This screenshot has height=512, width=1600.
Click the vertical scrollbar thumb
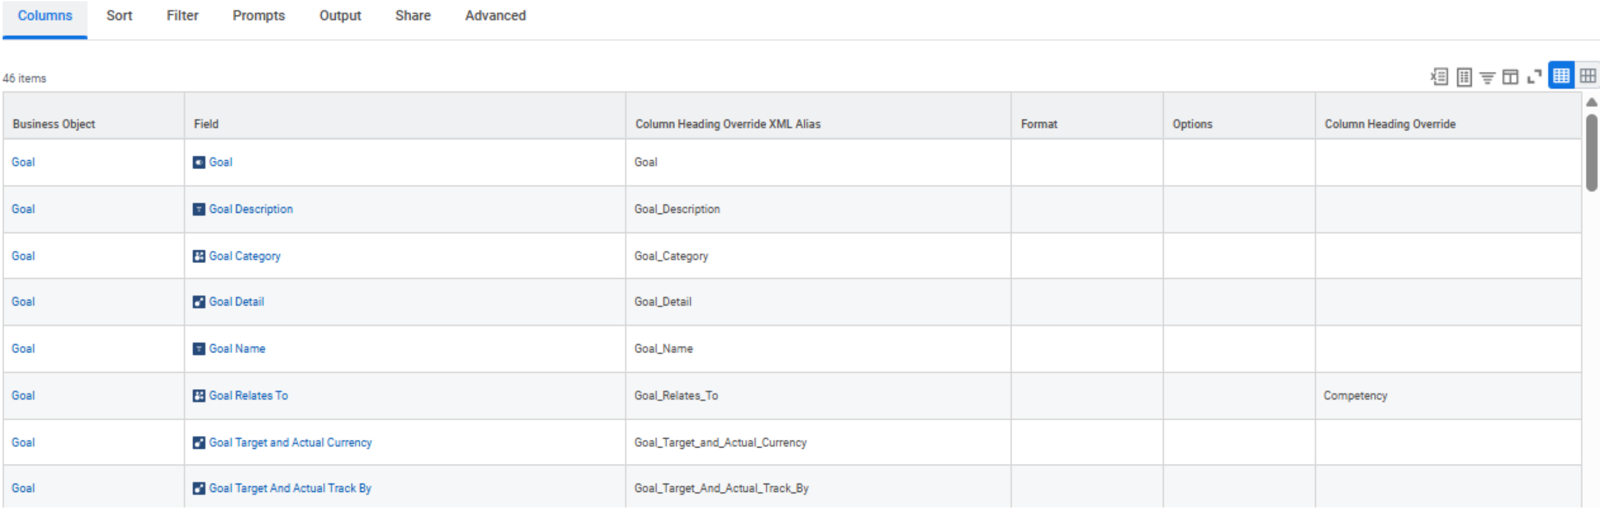[1591, 152]
